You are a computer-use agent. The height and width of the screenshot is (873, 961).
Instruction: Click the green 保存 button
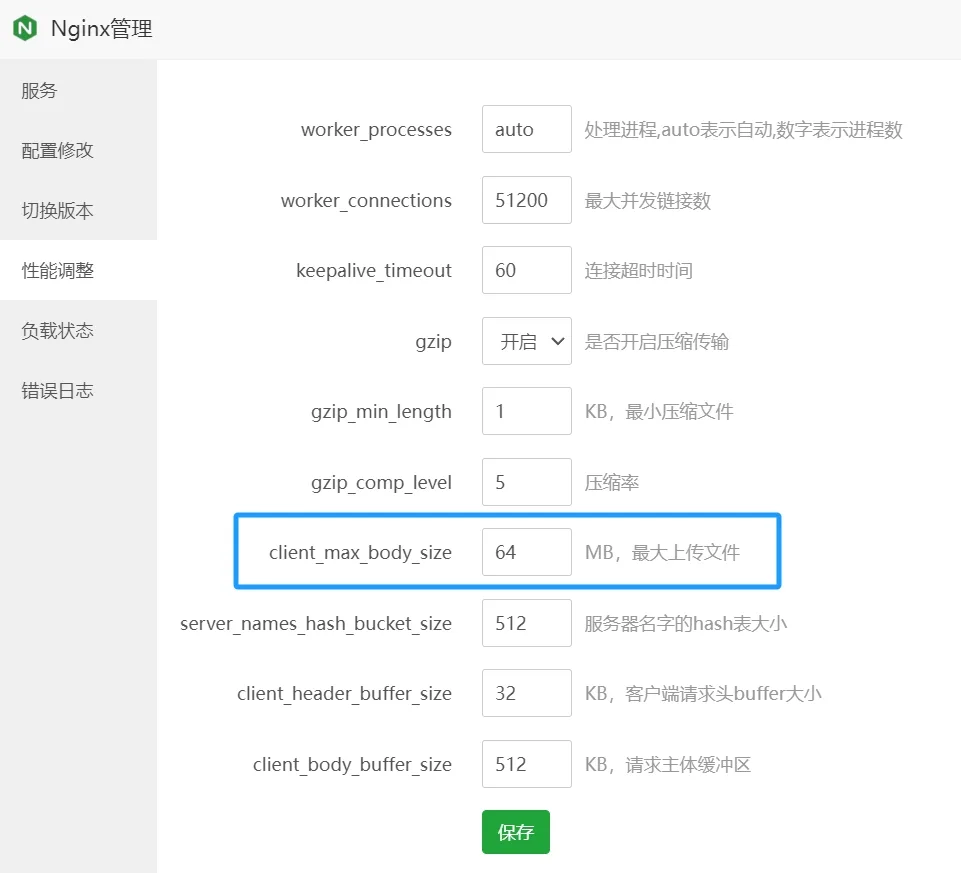[515, 832]
